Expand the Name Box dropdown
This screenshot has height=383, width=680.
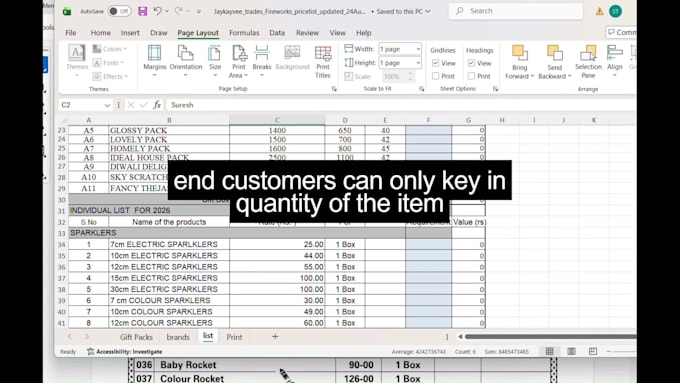[107, 105]
